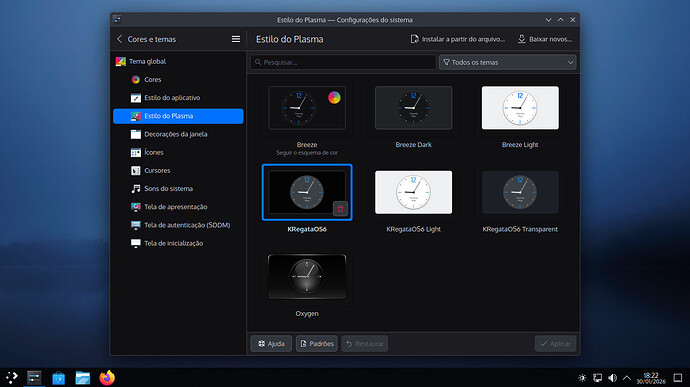
Task: Click the Aplicar button
Action: (x=555, y=343)
